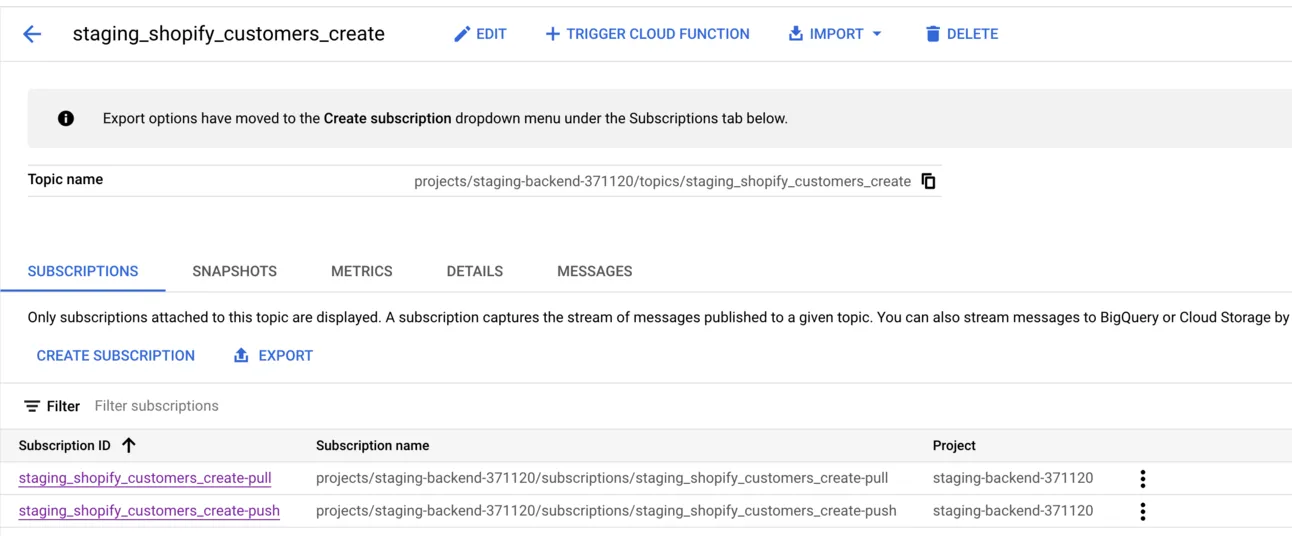Screen dimensions: 1292x536
Task: Sort by Subscription ID arrow
Action: [129, 445]
